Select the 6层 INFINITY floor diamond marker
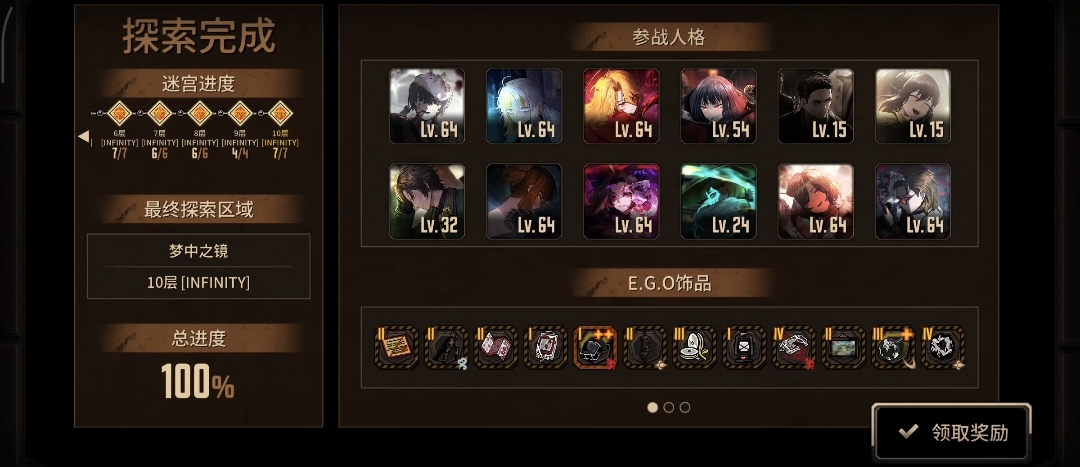Screen dimensions: 1080x467 [x=119, y=112]
